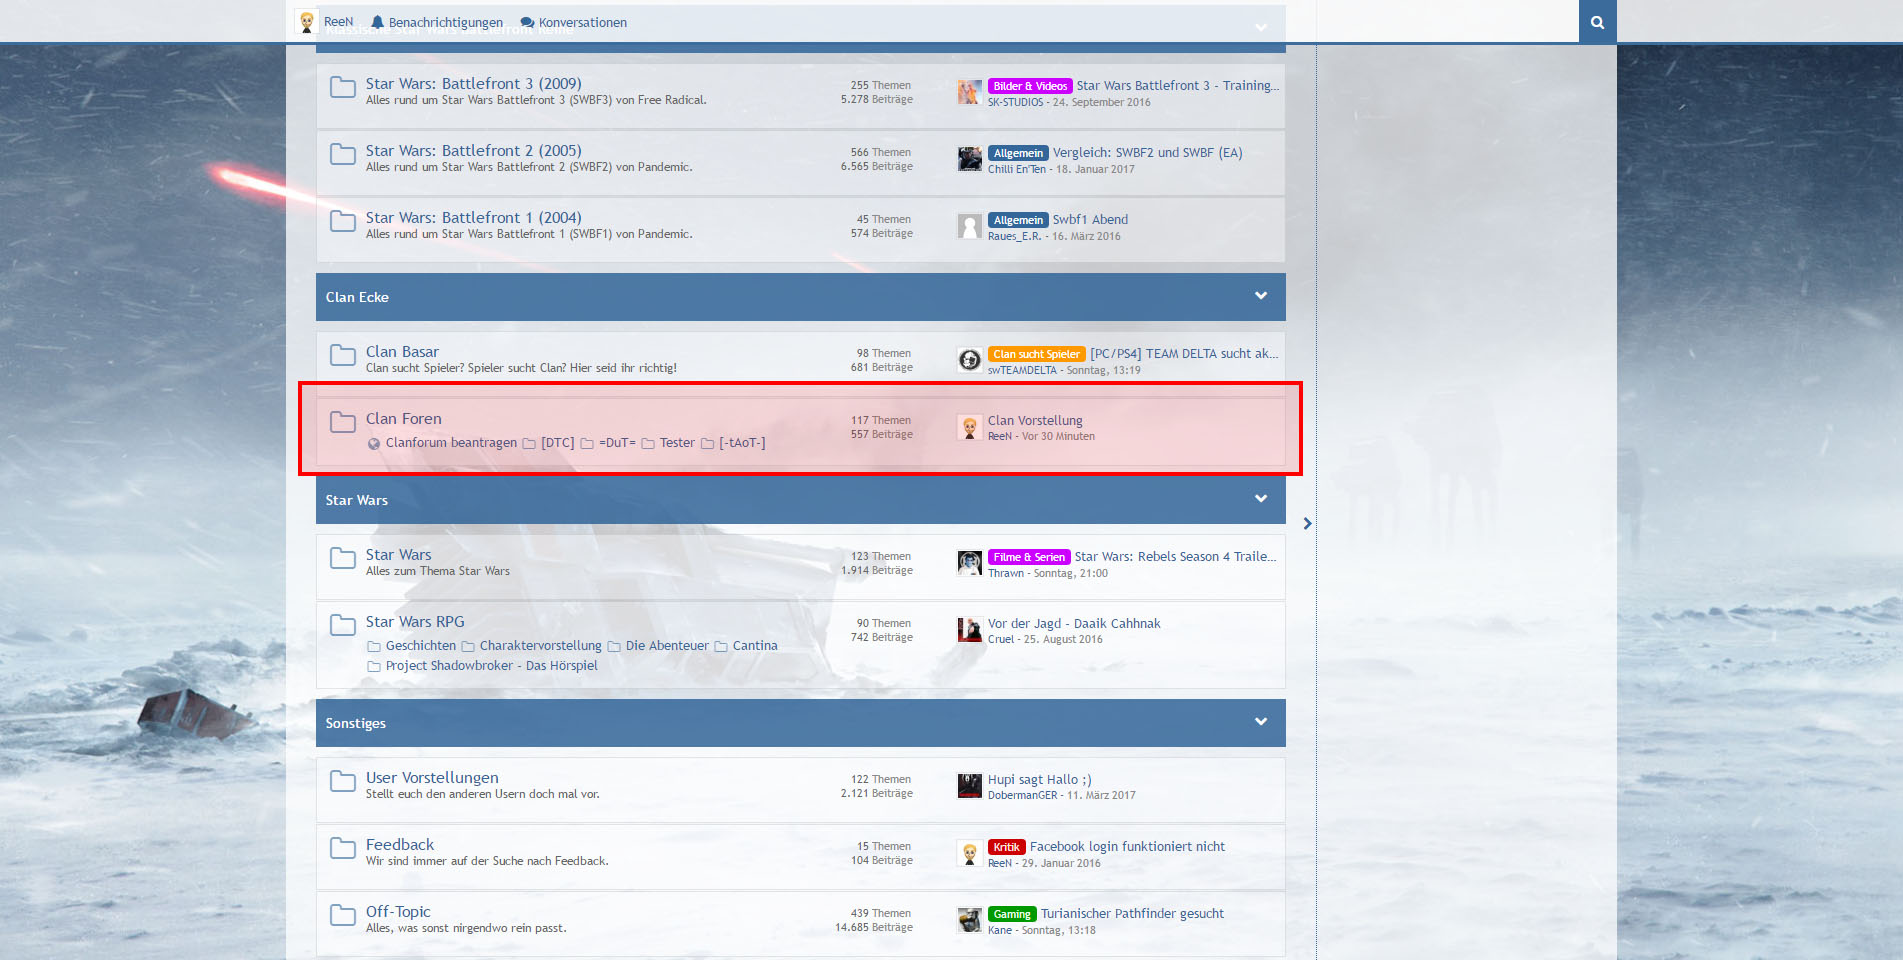
Task: Click small folder icon before Tester
Action: point(648,444)
